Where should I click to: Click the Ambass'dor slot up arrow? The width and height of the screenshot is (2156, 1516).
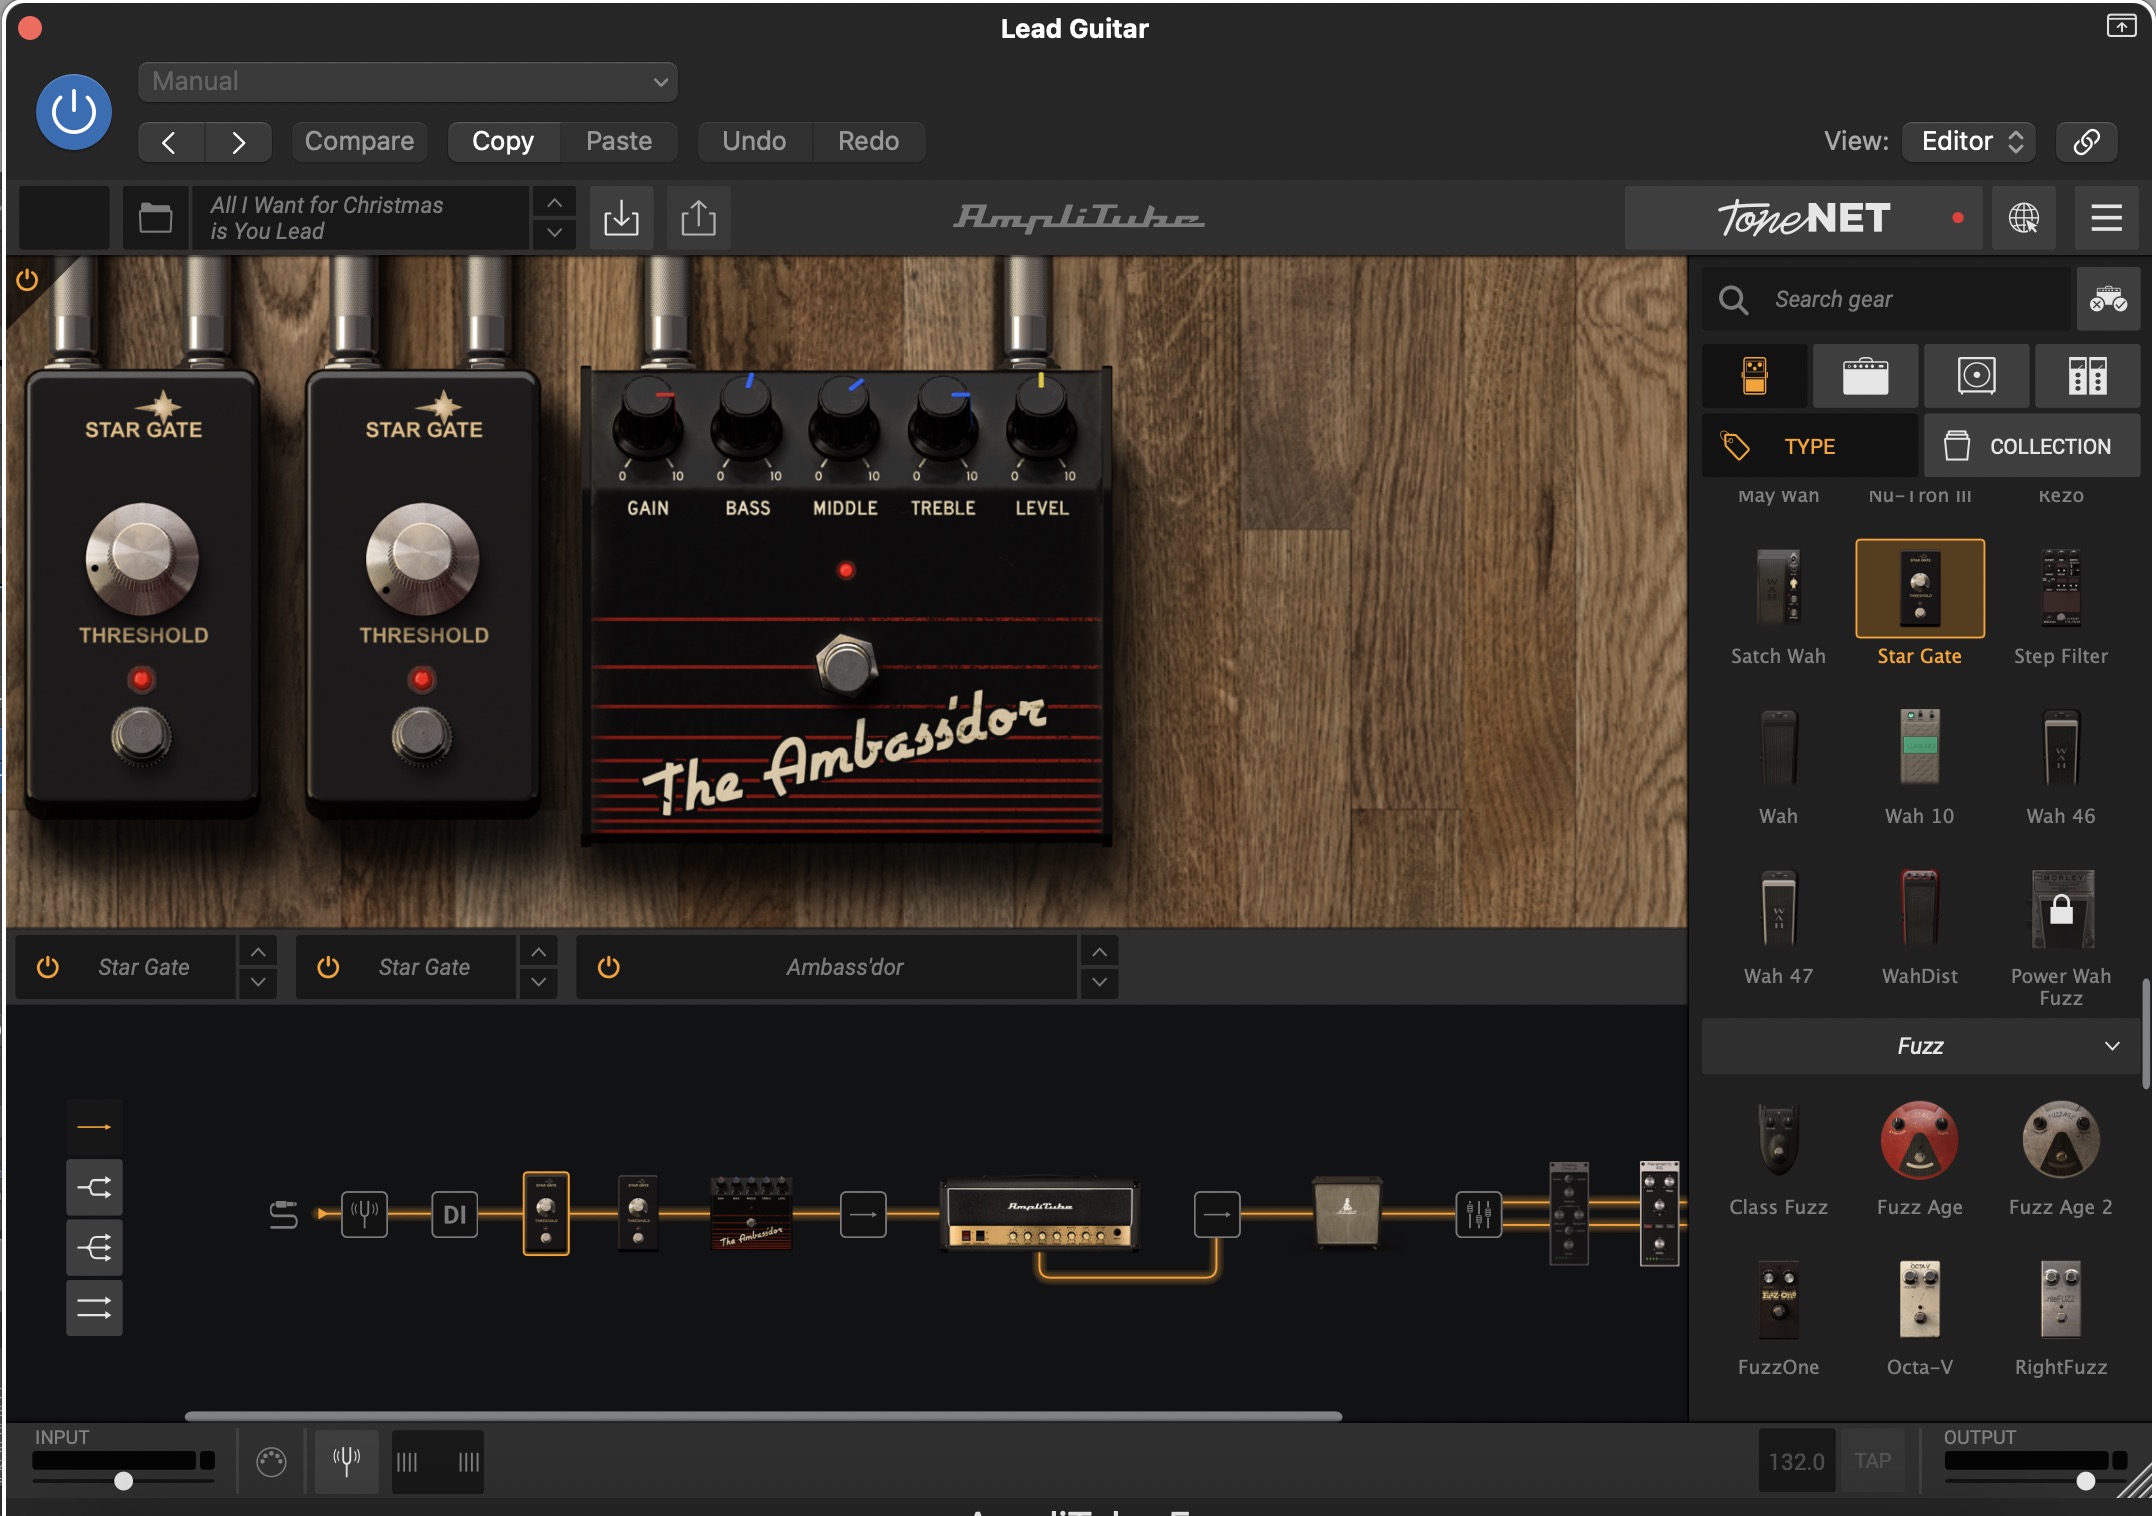pyautogui.click(x=1099, y=952)
